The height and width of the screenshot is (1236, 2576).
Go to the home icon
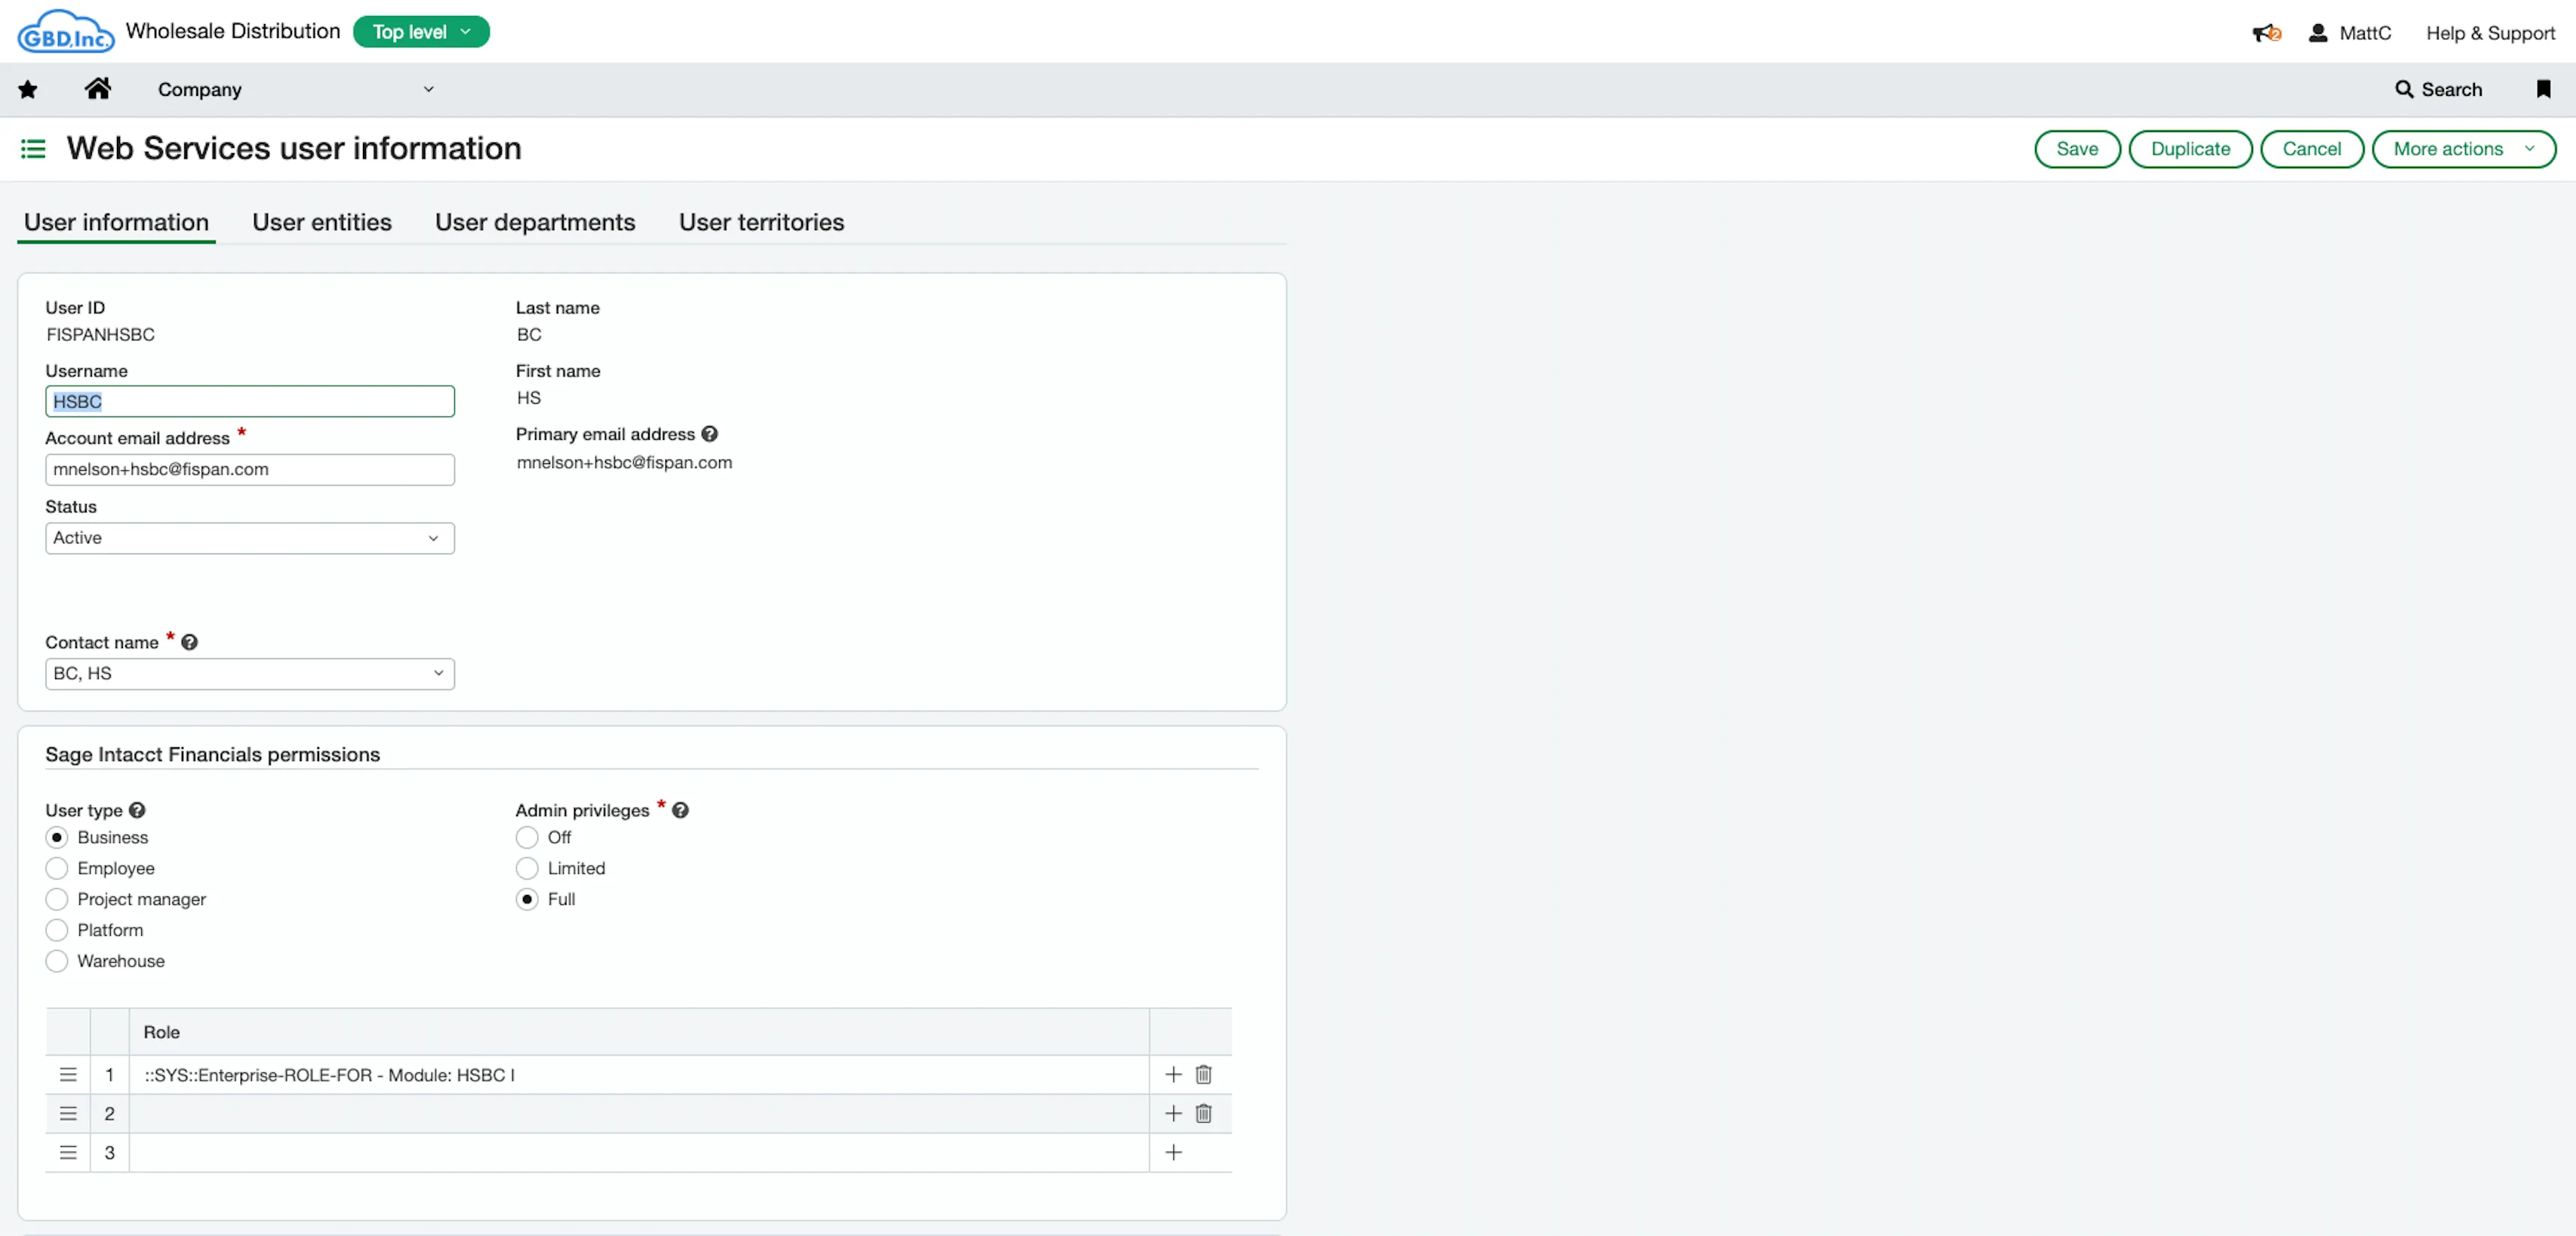[97, 89]
